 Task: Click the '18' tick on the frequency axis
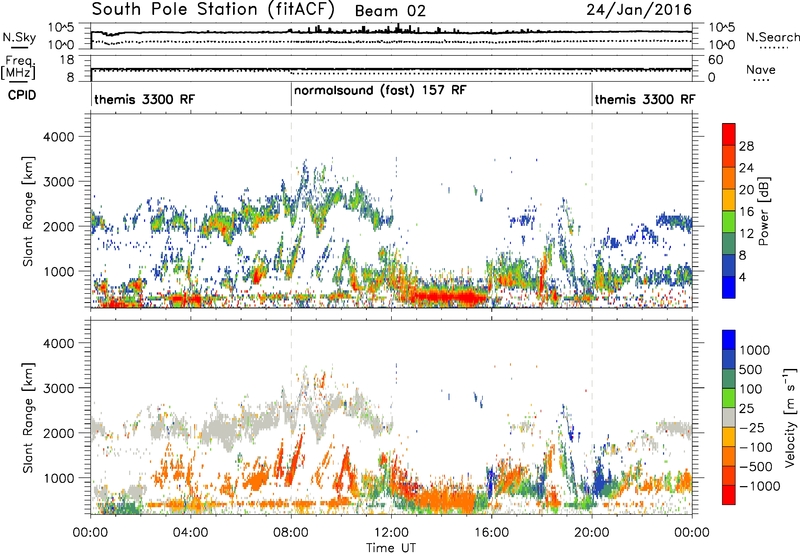(67, 60)
